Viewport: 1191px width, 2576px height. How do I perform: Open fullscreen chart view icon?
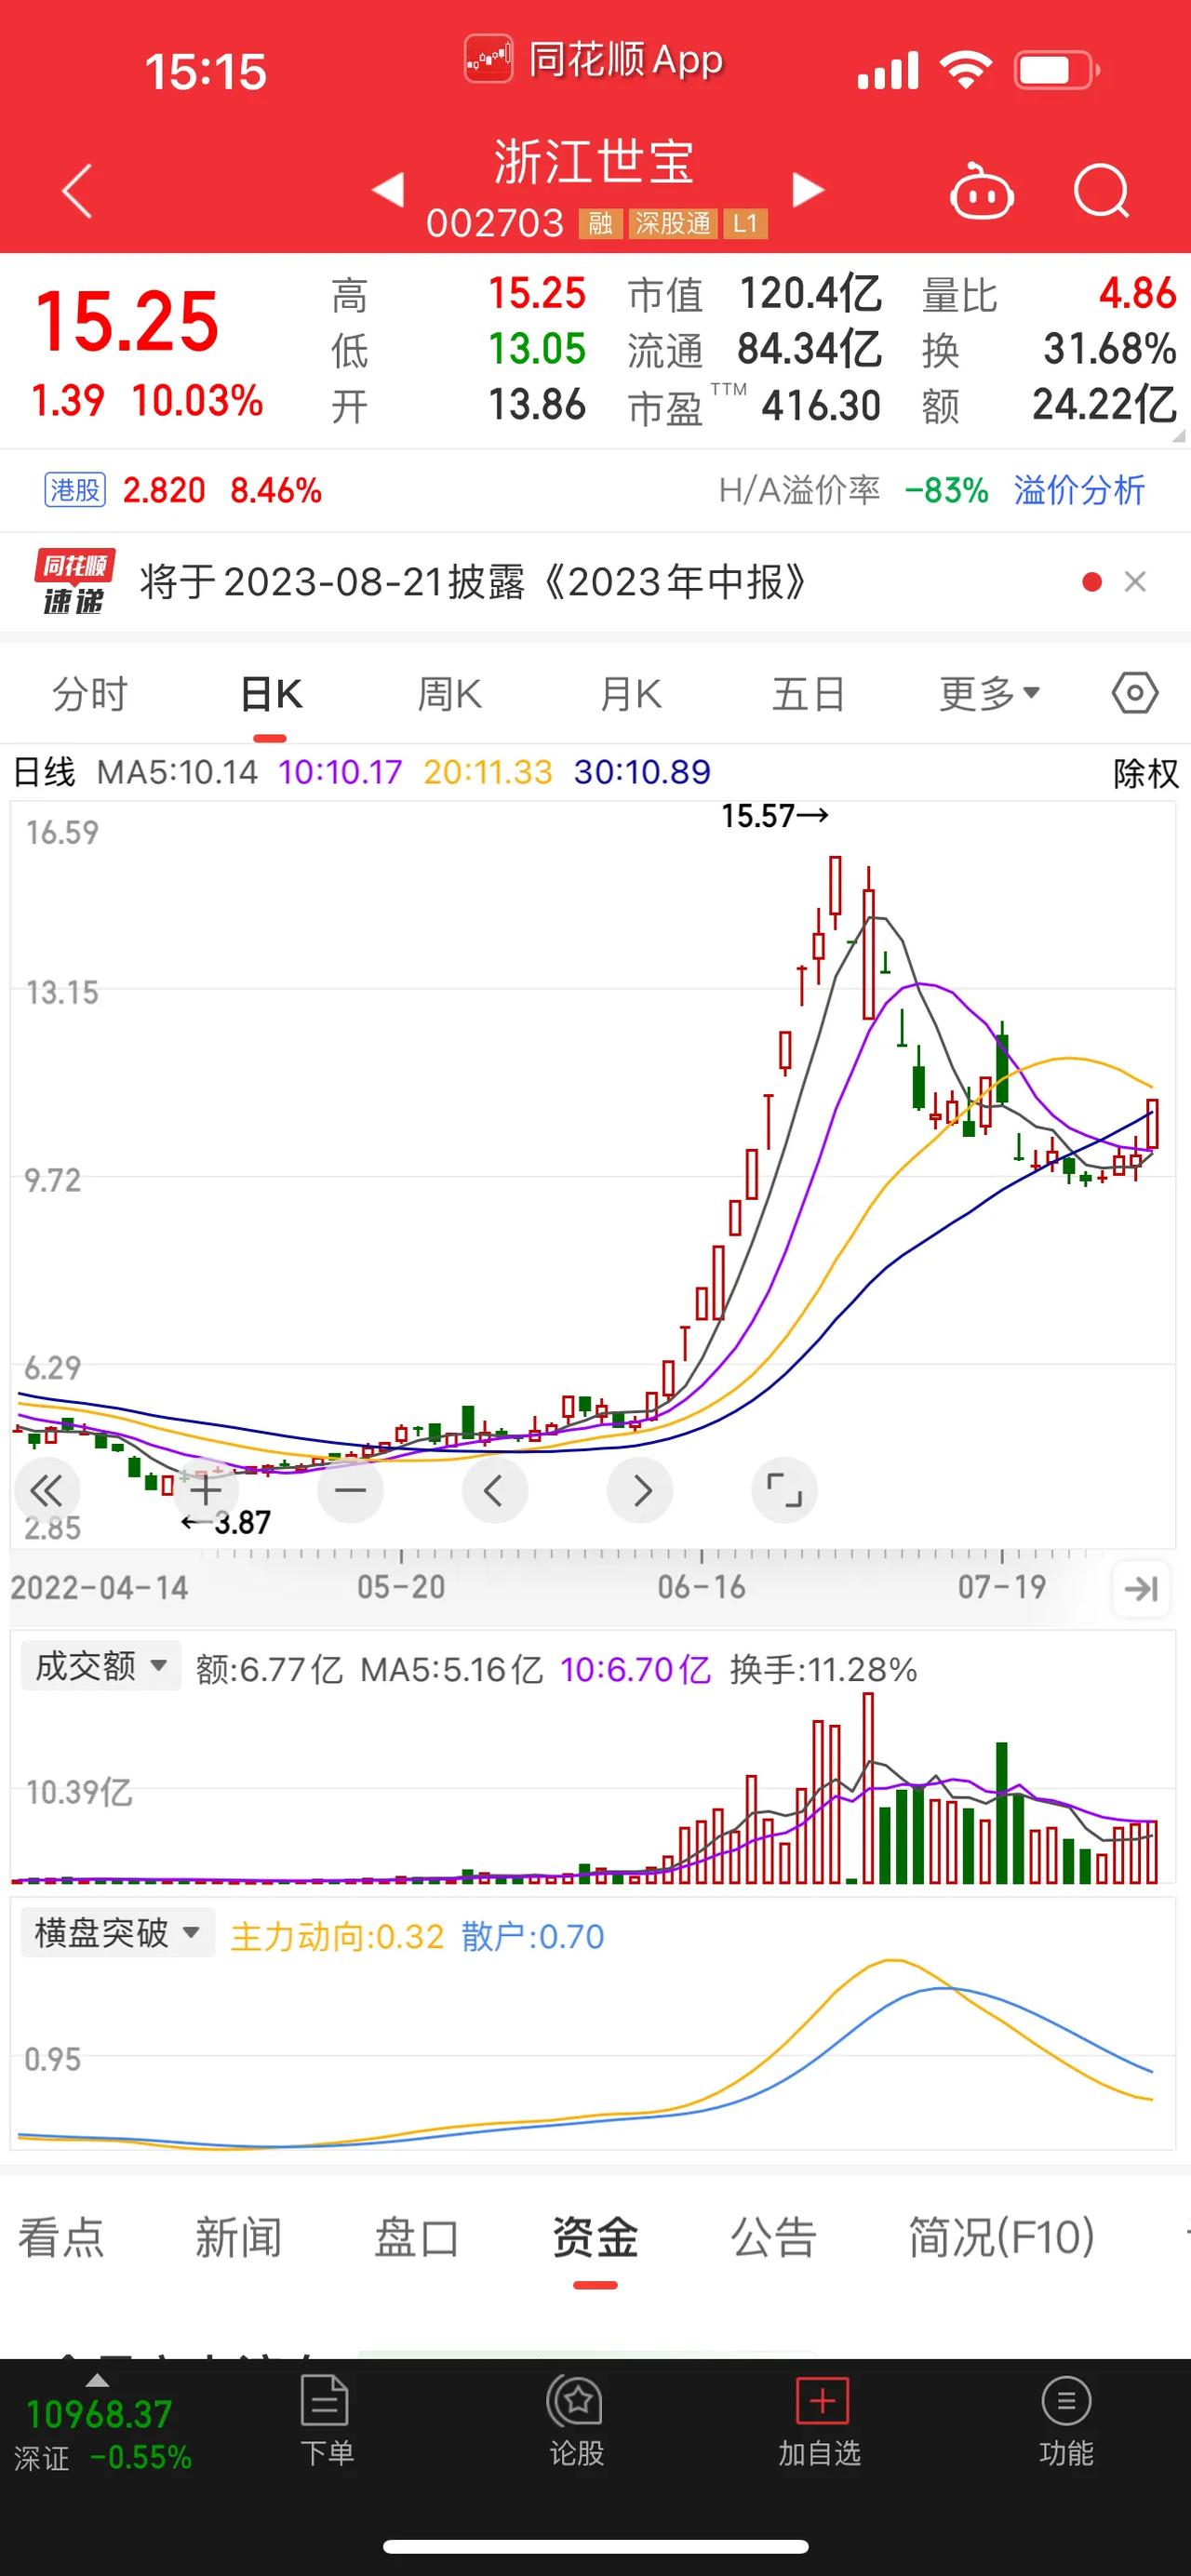tap(784, 1490)
